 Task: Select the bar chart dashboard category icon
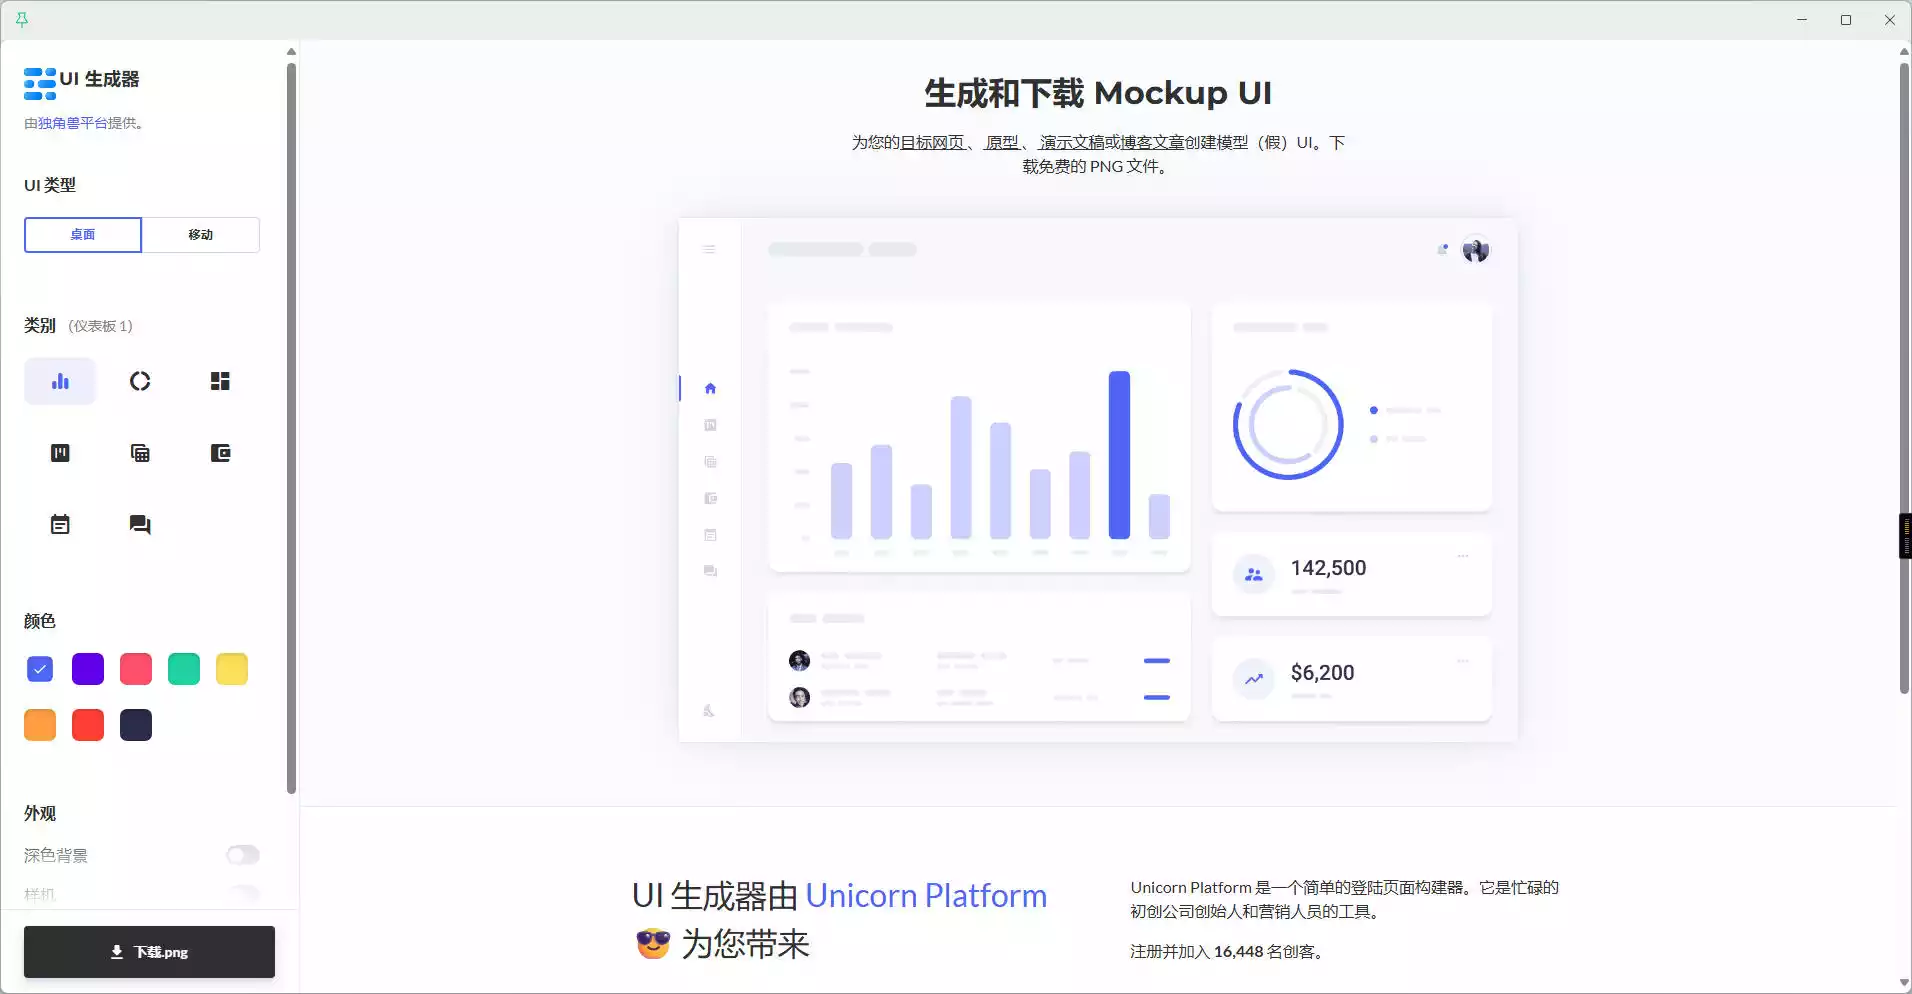pyautogui.click(x=60, y=381)
